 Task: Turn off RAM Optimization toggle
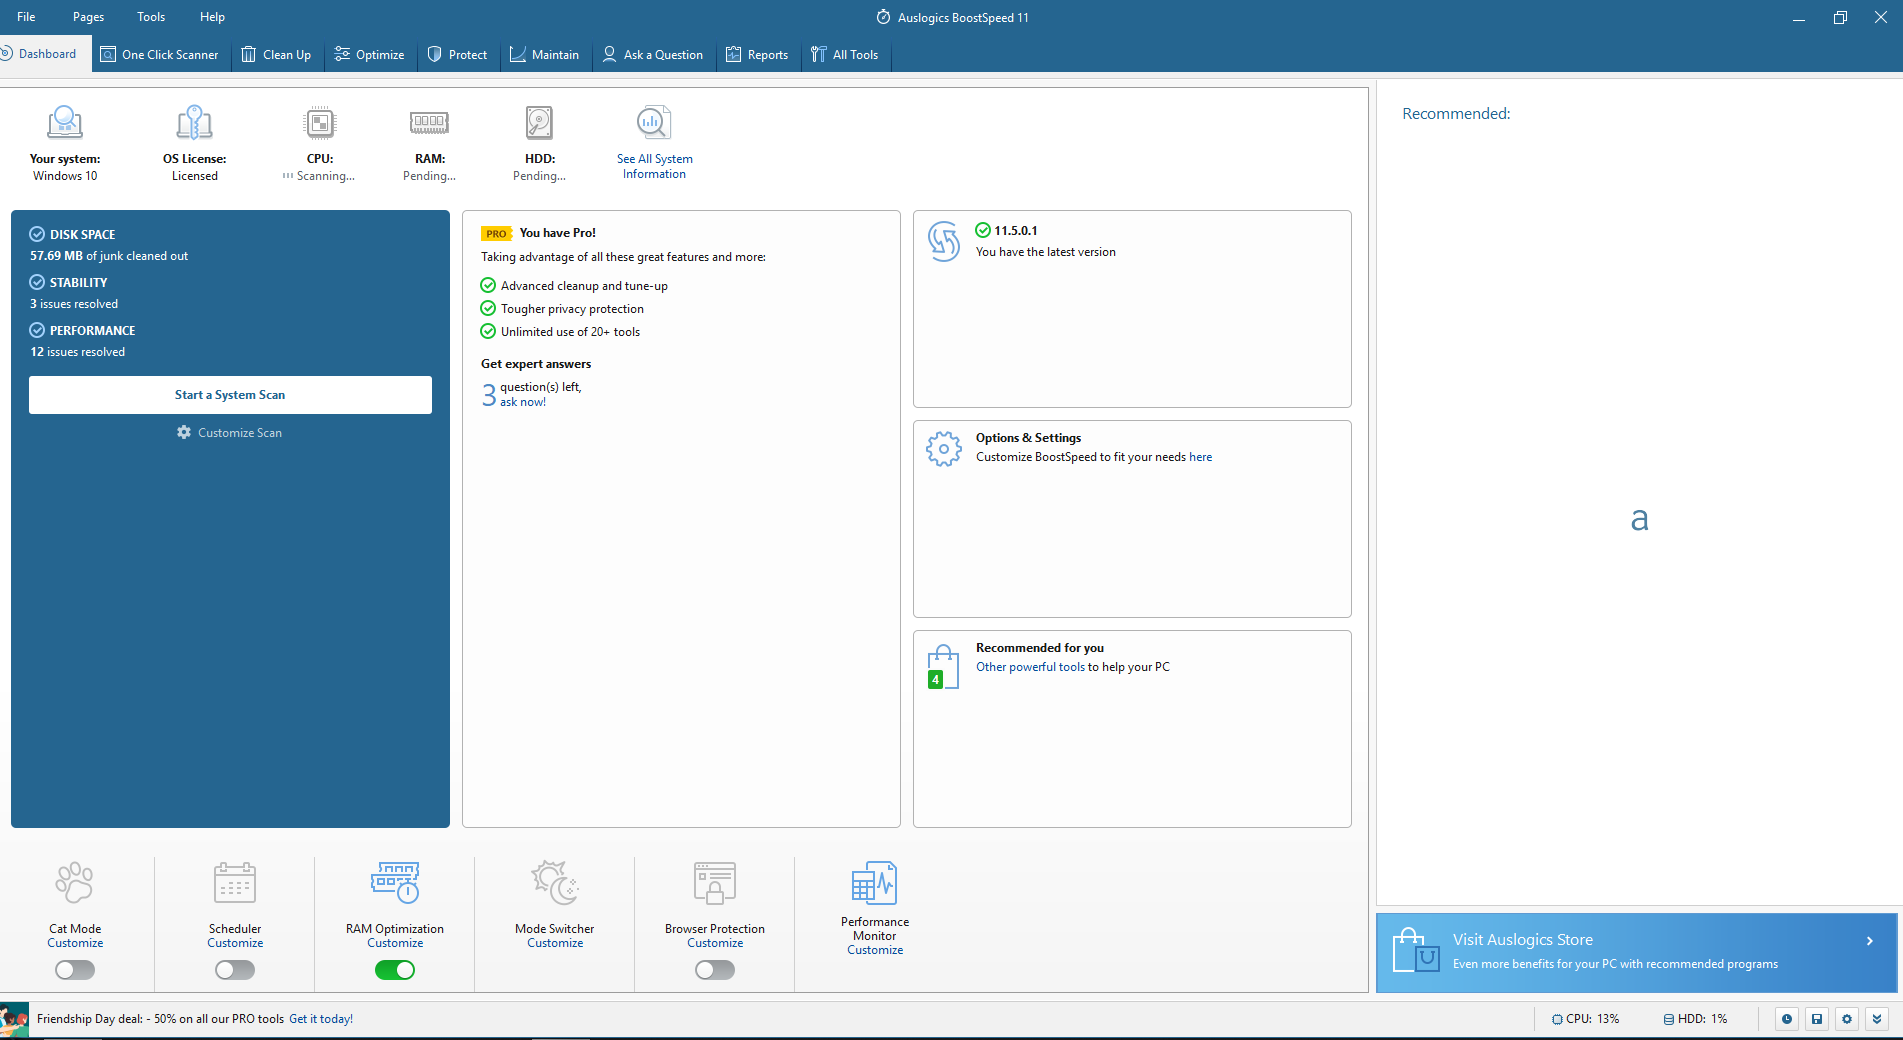tap(395, 970)
